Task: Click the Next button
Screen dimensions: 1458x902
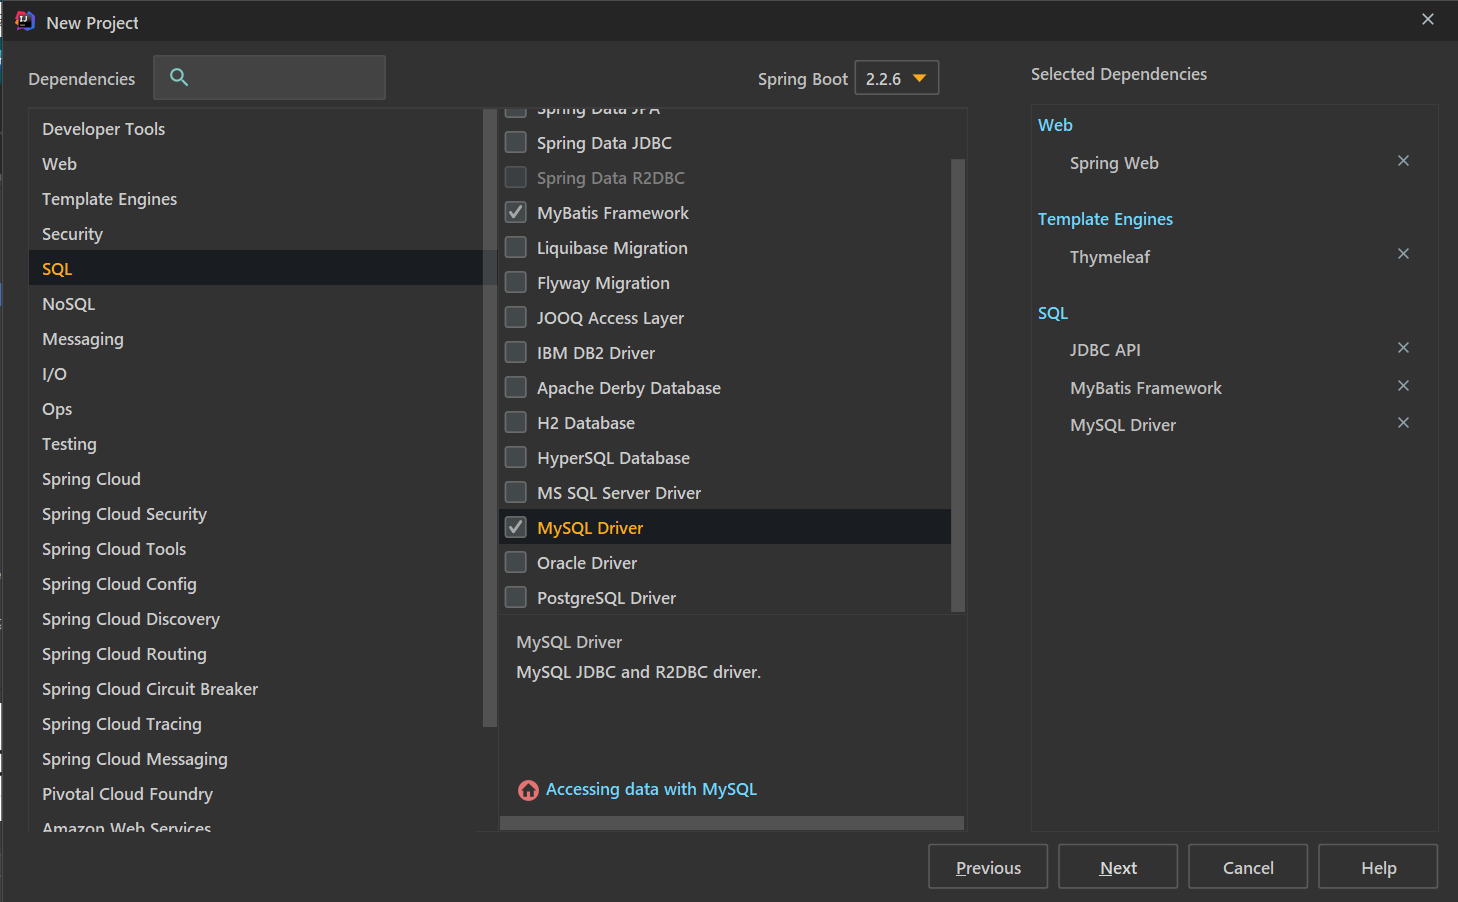Action: (1117, 867)
